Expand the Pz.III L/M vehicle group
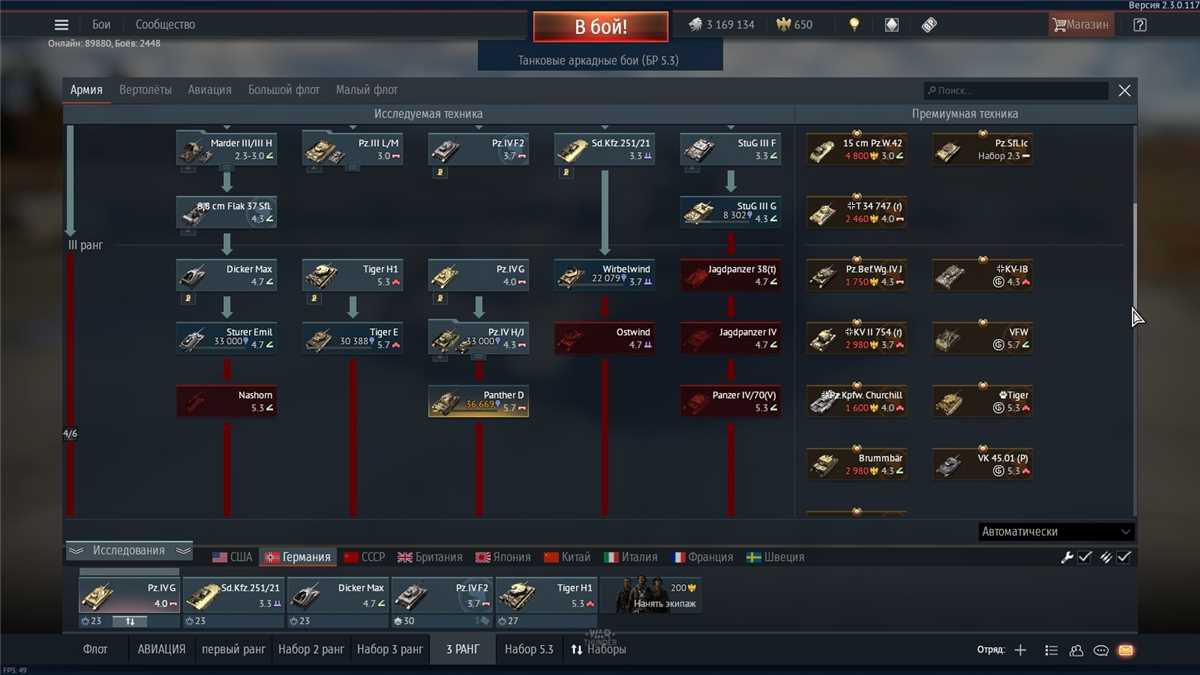The image size is (1200, 675). (353, 149)
